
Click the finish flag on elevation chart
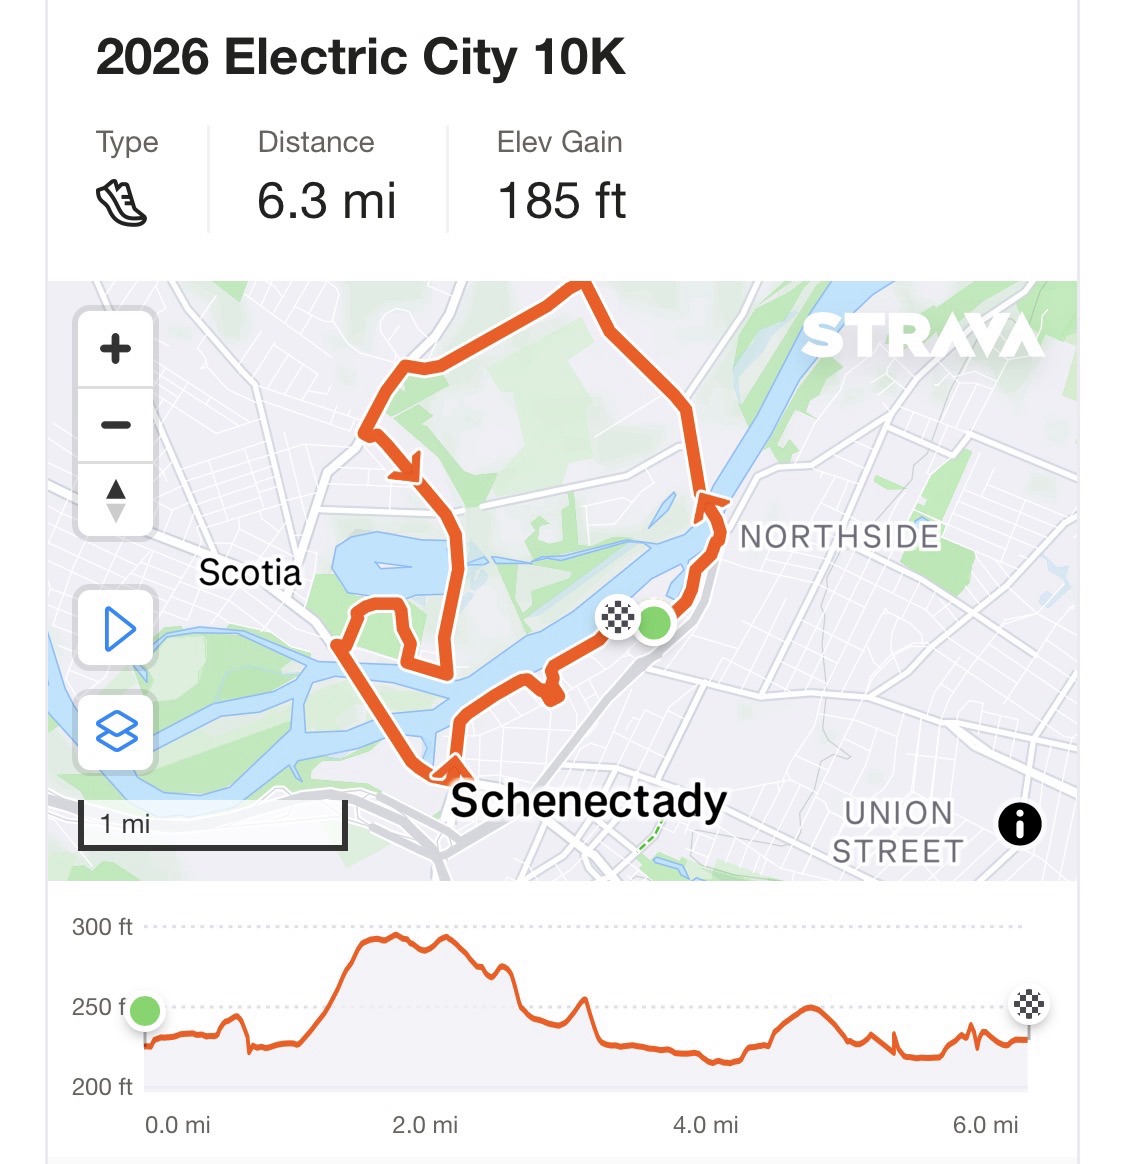point(1029,1003)
